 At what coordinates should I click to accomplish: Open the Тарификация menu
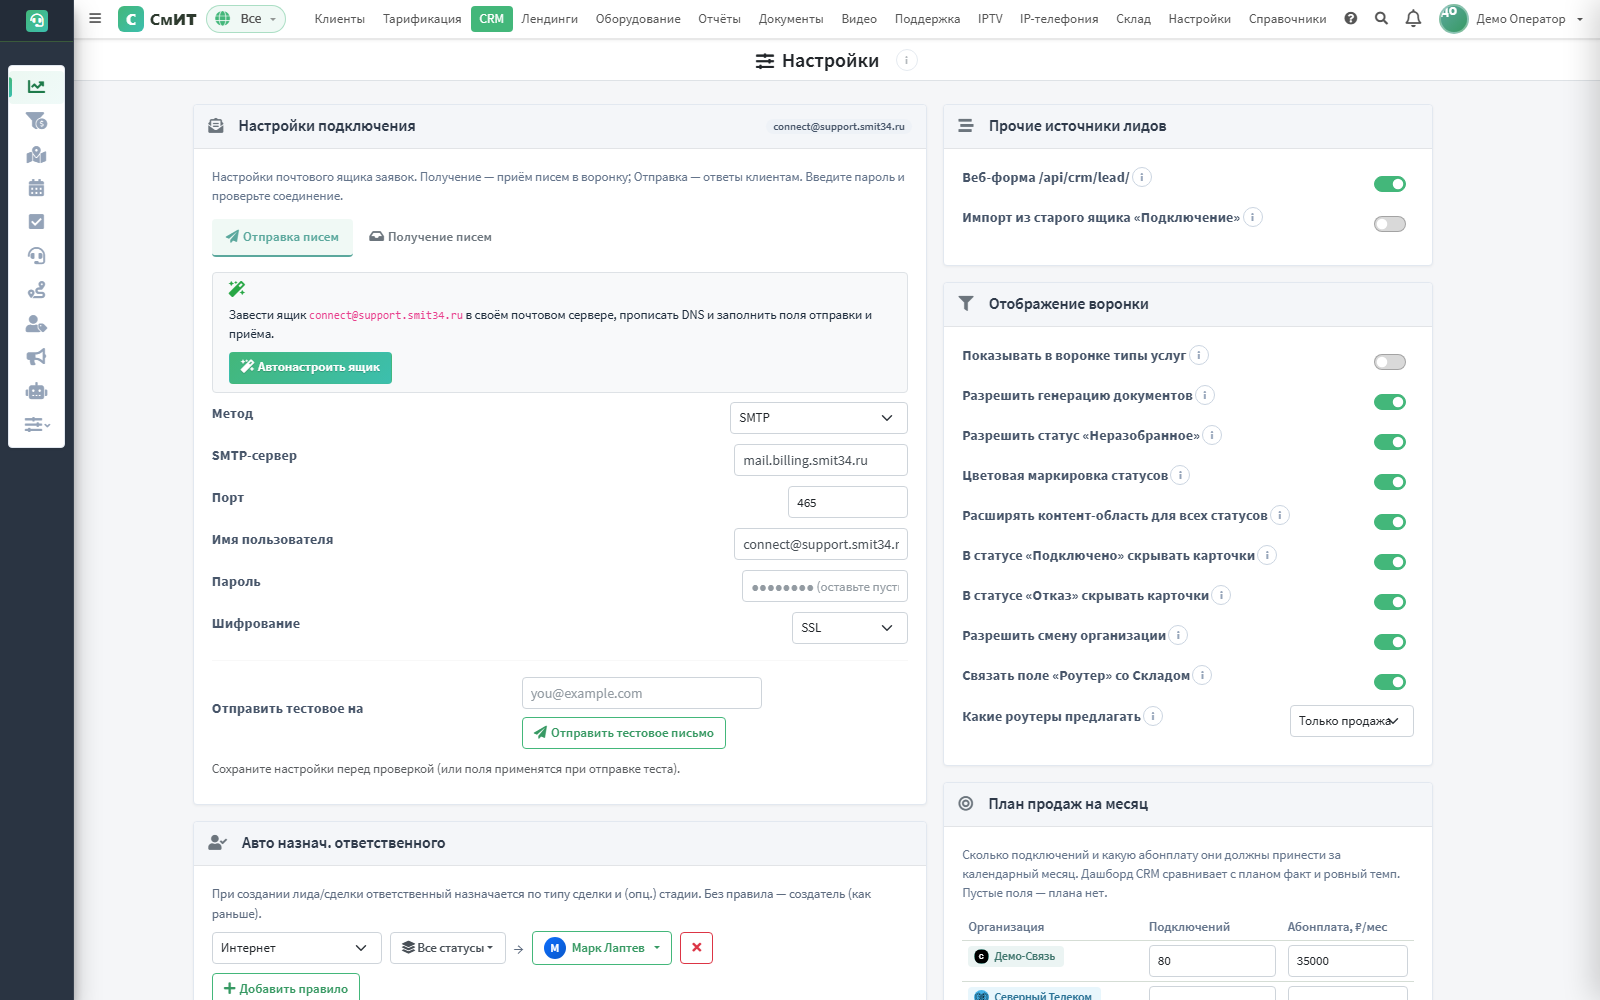(x=422, y=19)
